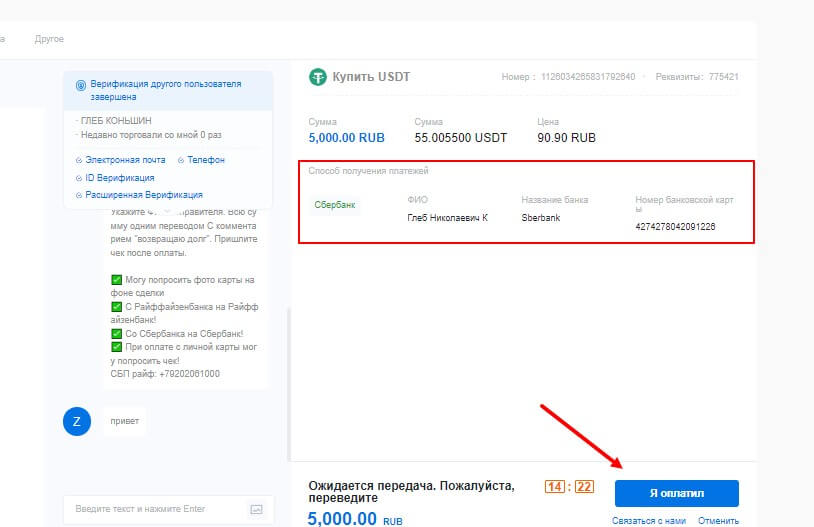Click the Телефон verified check icon
The width and height of the screenshot is (814, 527).
(180, 160)
